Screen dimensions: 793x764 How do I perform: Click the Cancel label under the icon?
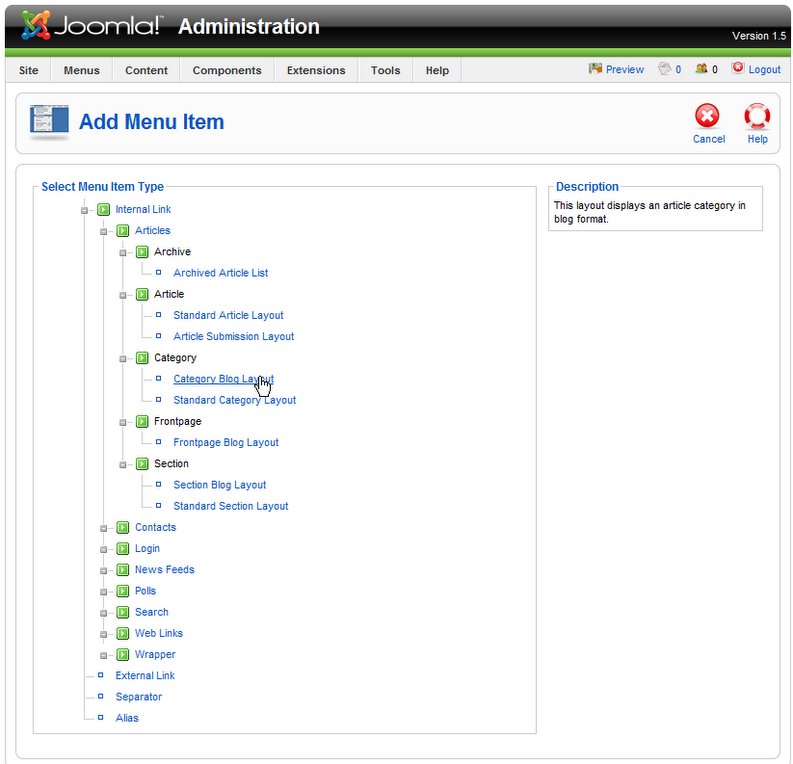pos(709,139)
